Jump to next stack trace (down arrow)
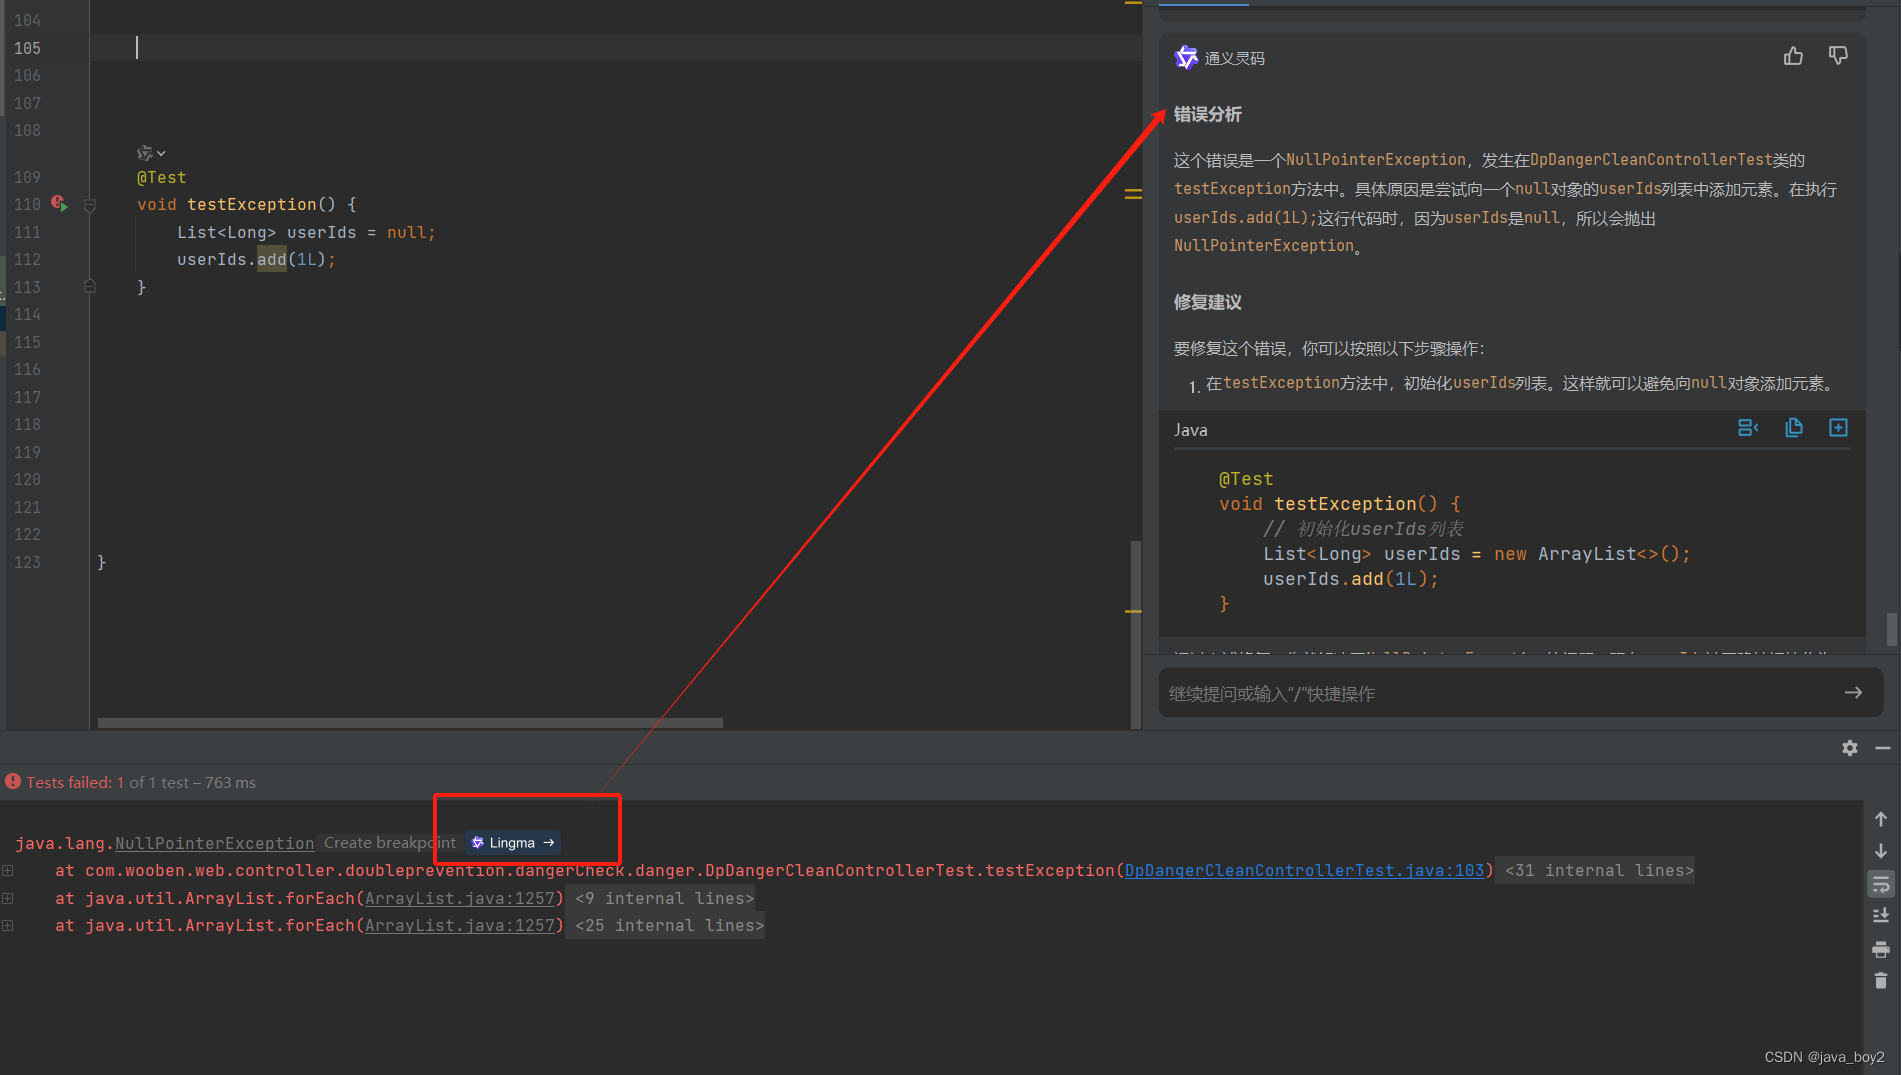 (1881, 851)
